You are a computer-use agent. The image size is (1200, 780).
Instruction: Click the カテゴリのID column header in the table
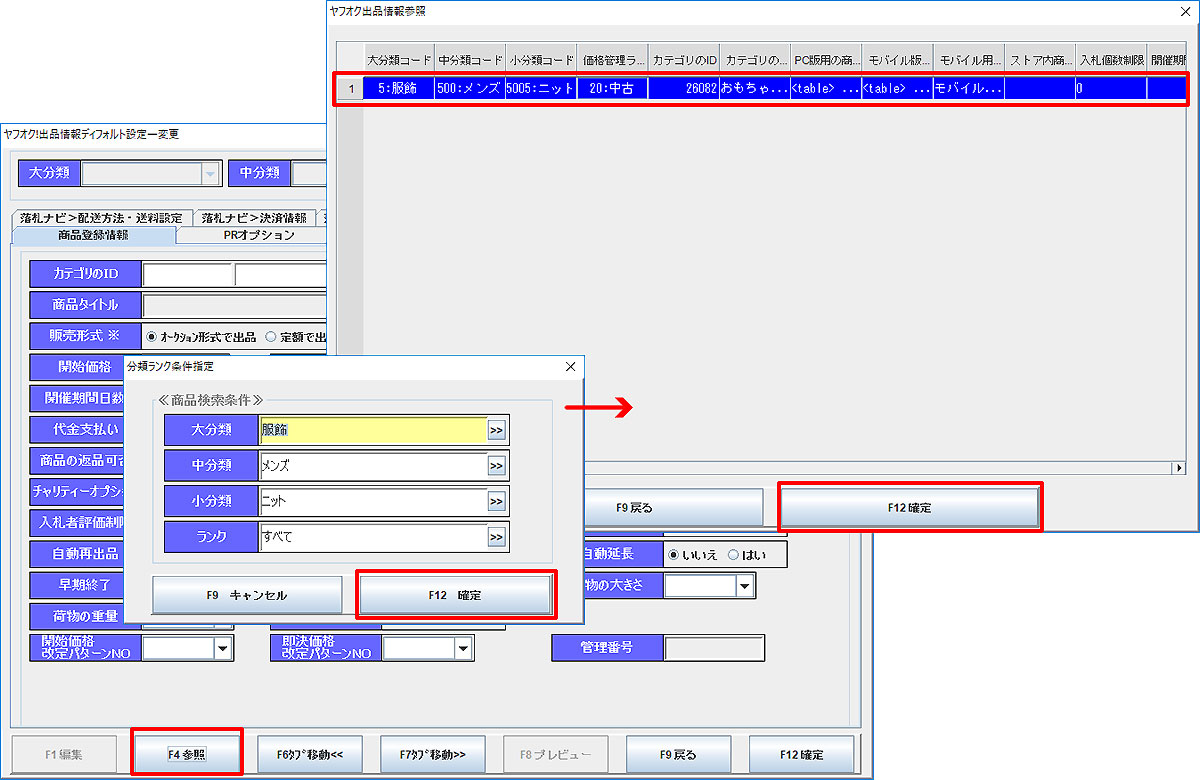[683, 60]
